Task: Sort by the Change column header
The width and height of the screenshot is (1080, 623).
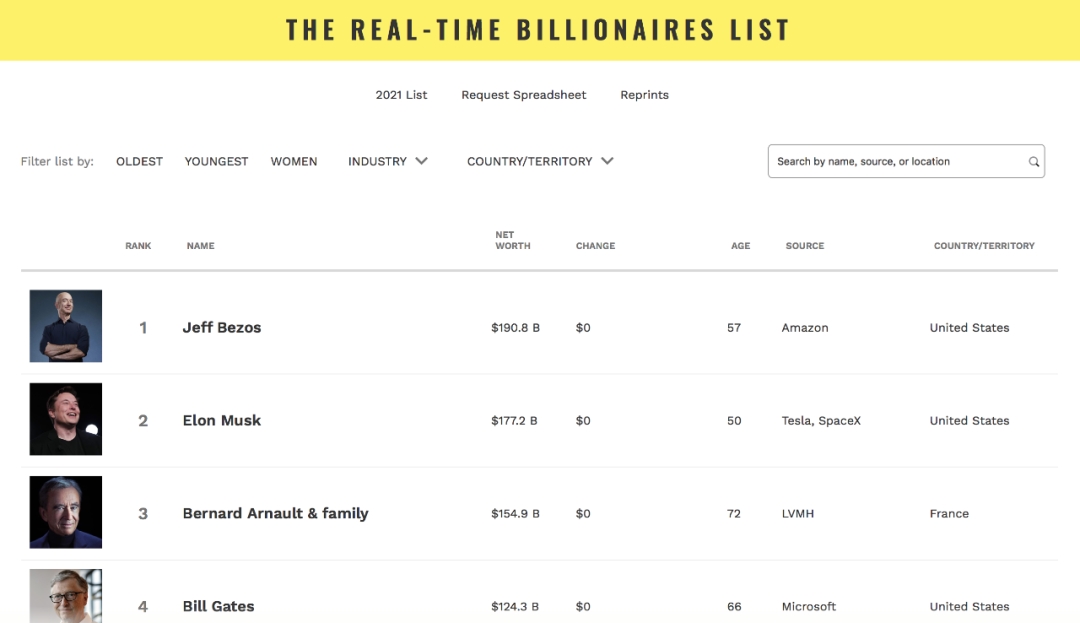Action: click(595, 246)
